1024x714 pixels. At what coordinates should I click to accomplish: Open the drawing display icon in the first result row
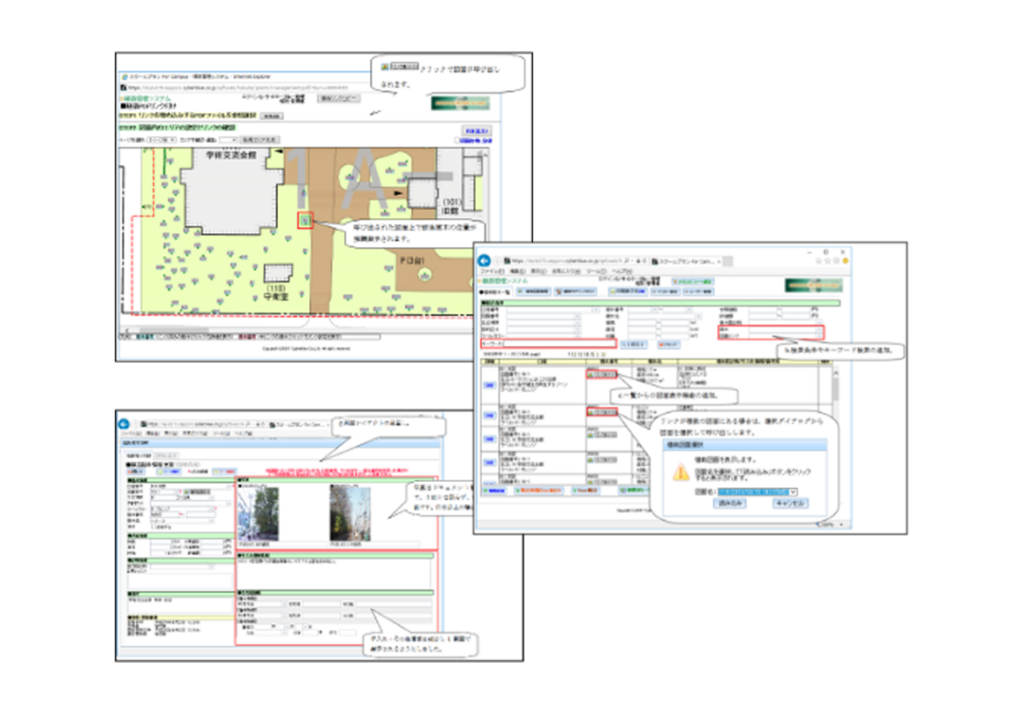coord(602,374)
